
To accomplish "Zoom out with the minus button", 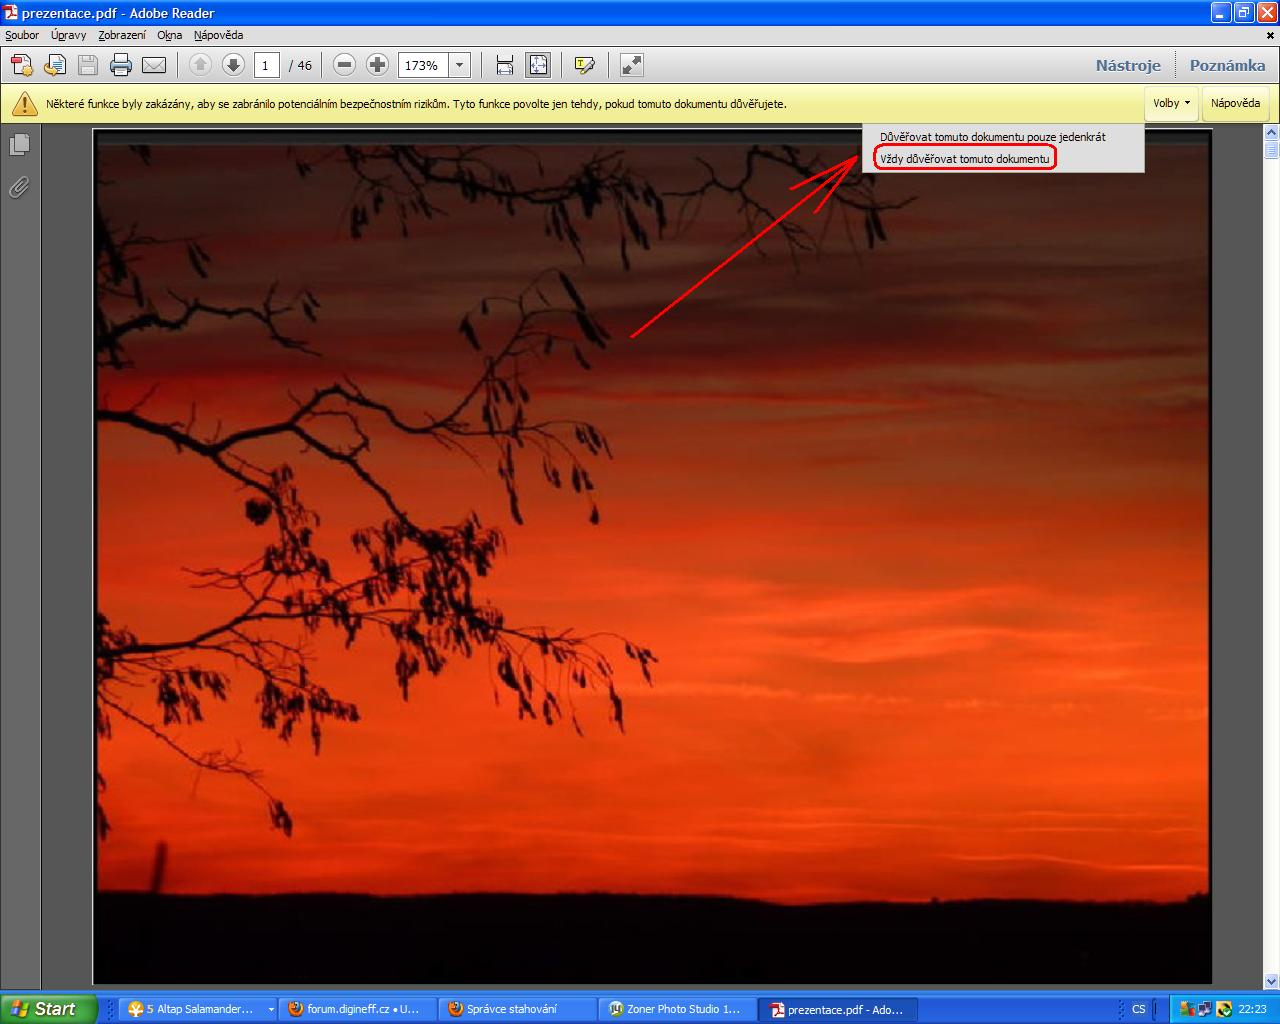I will pyautogui.click(x=344, y=65).
